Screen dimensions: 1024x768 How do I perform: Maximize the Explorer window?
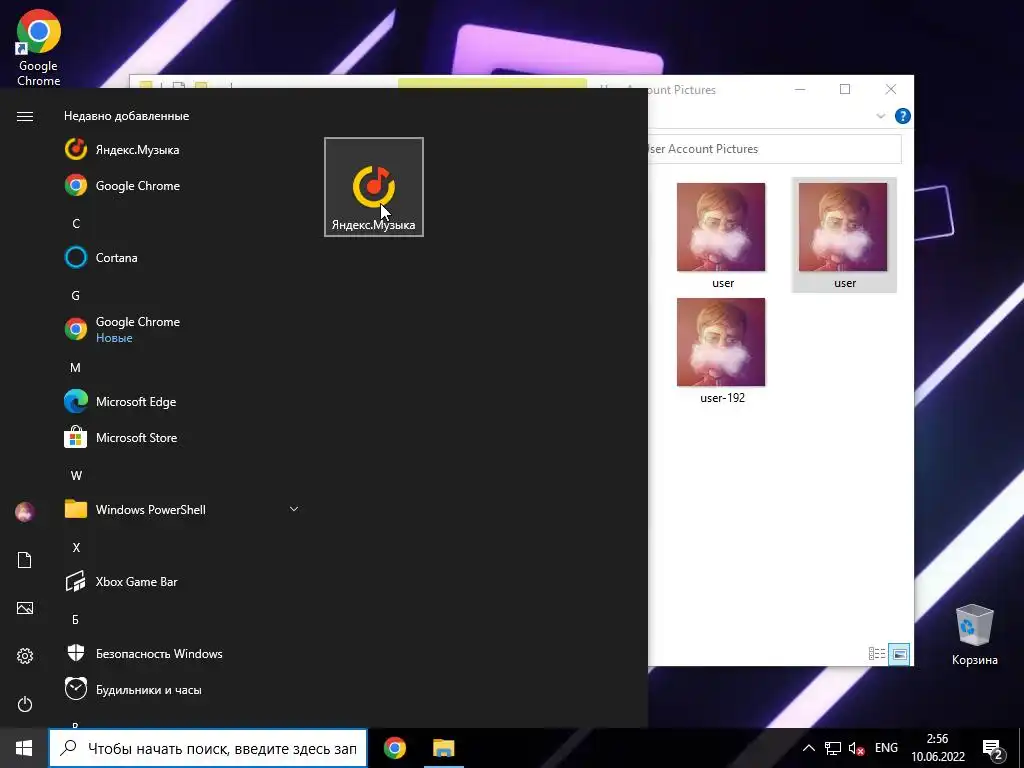click(x=845, y=89)
